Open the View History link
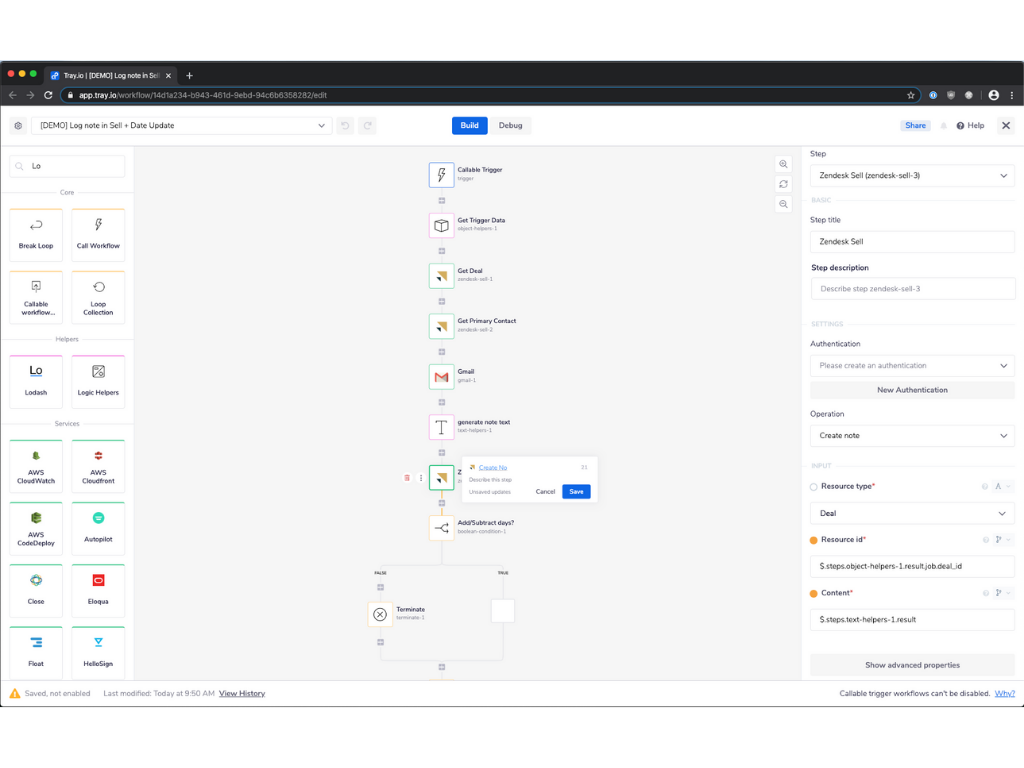 click(242, 693)
